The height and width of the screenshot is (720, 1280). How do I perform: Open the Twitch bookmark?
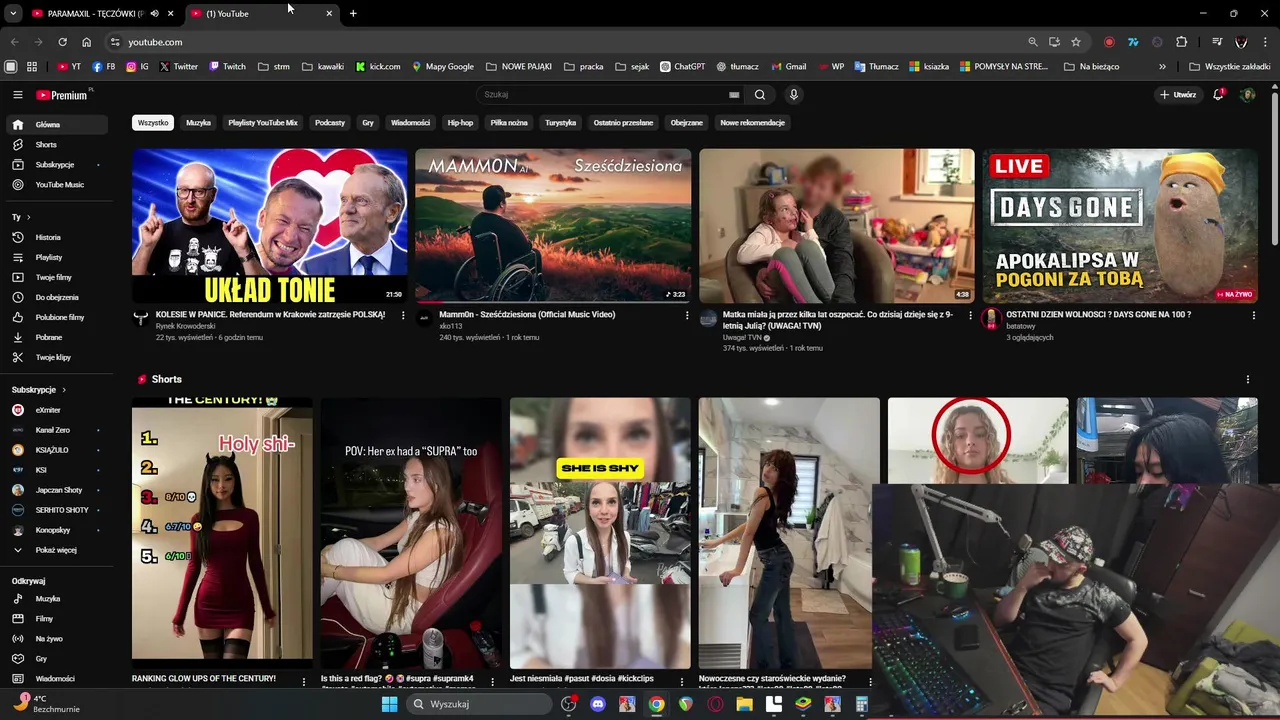[x=227, y=67]
